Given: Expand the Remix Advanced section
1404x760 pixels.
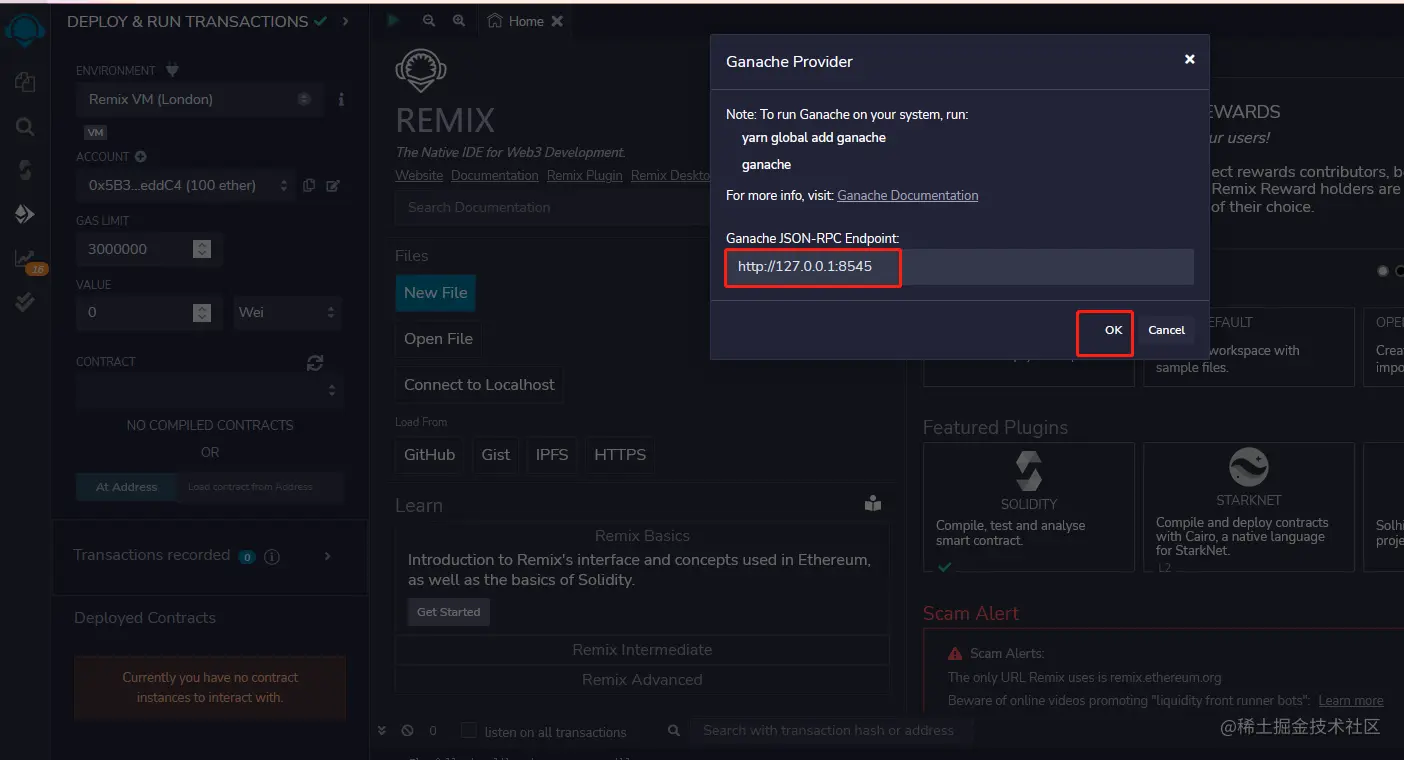Looking at the screenshot, I should (642, 680).
